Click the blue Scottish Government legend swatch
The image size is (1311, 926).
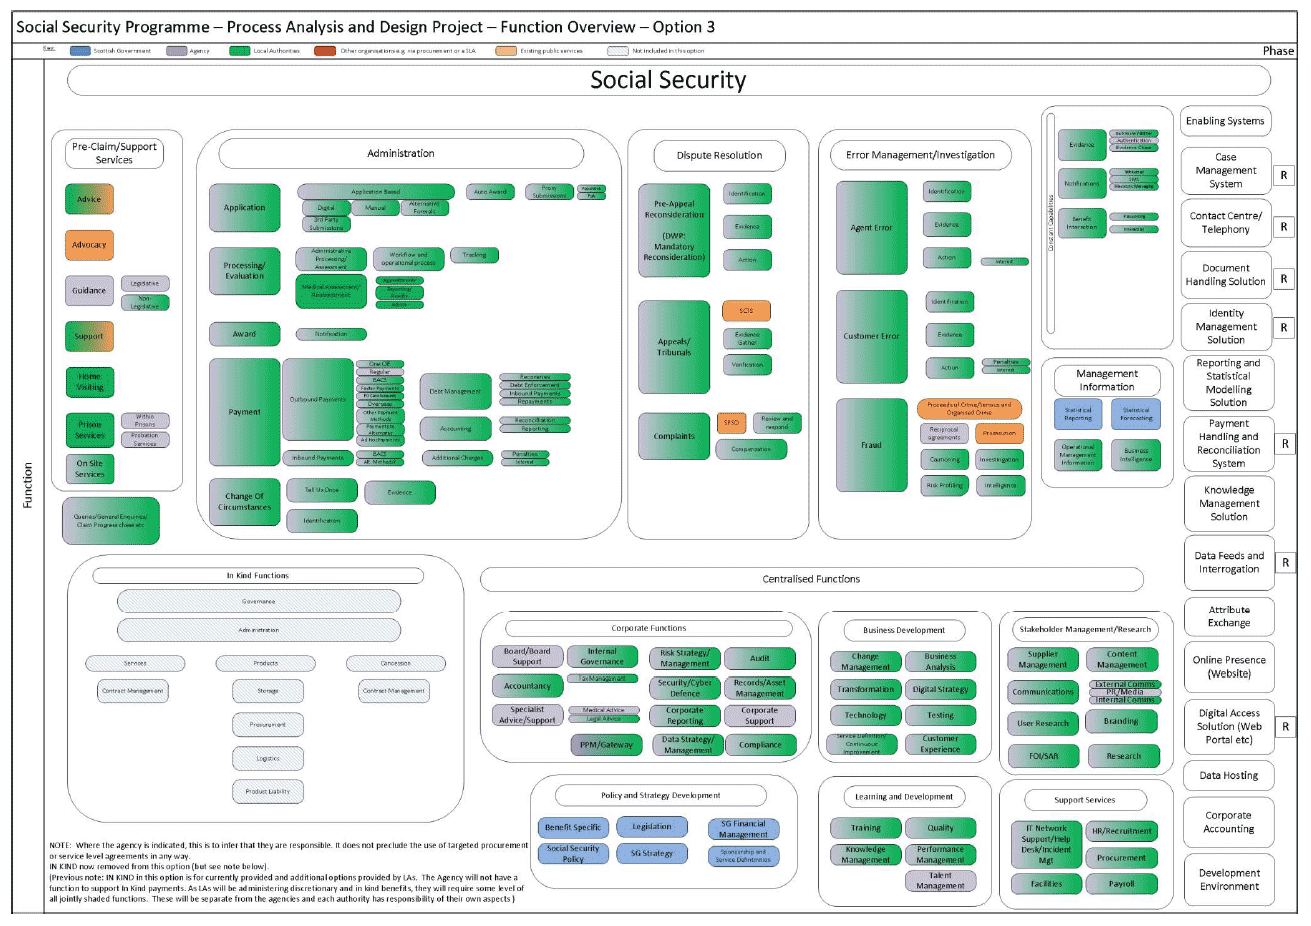tap(80, 51)
